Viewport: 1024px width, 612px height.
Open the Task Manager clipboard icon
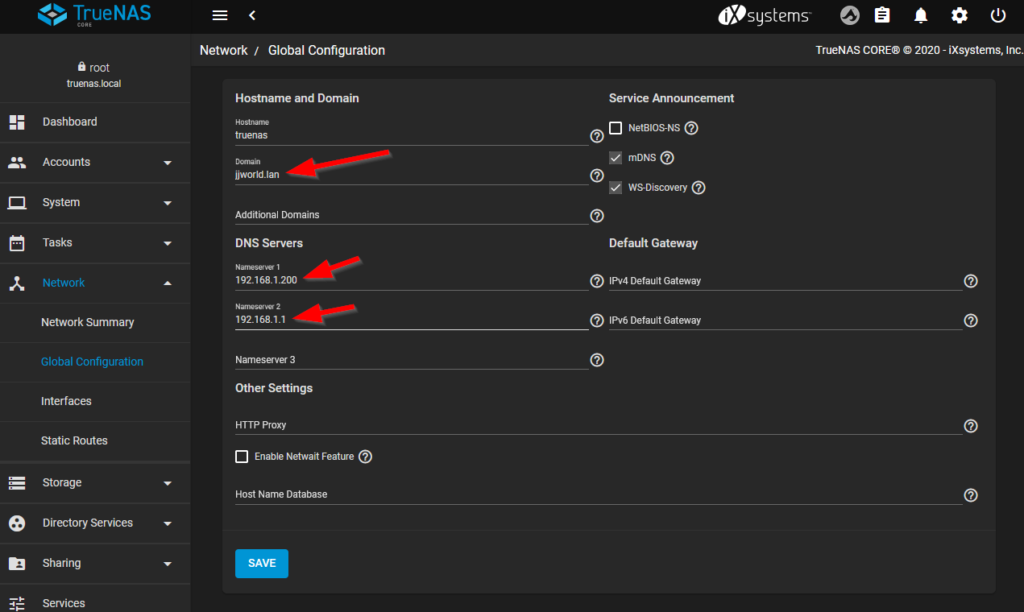[882, 15]
